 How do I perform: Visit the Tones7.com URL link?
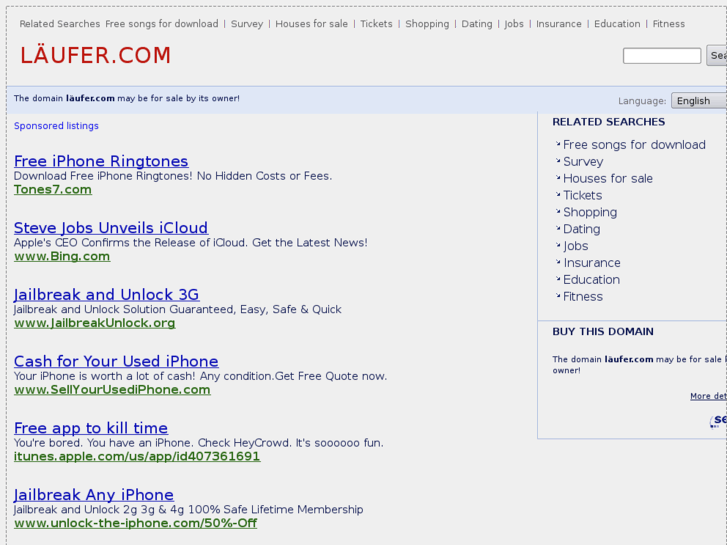(53, 190)
